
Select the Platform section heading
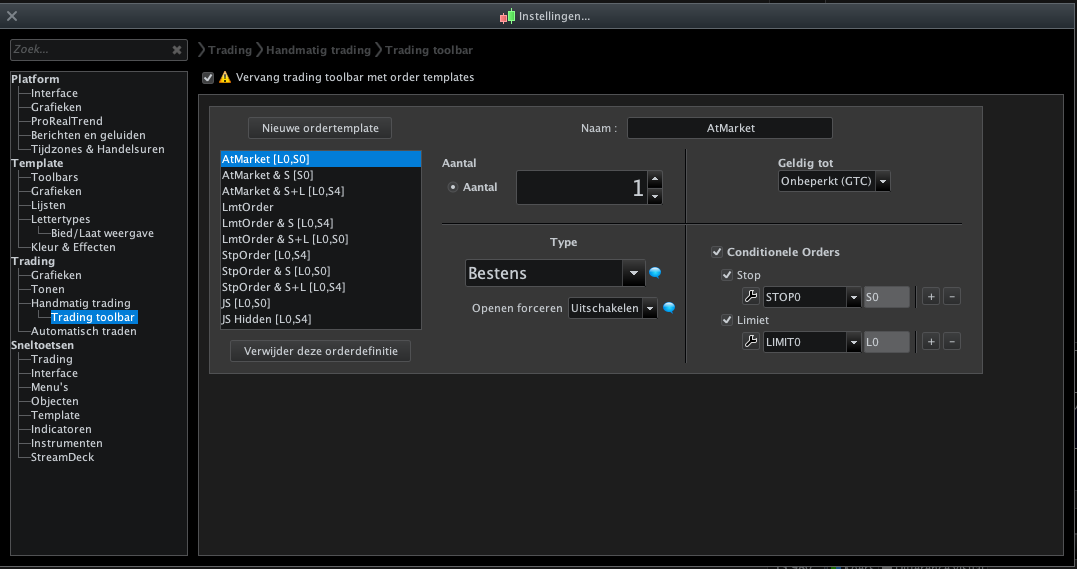[36, 79]
